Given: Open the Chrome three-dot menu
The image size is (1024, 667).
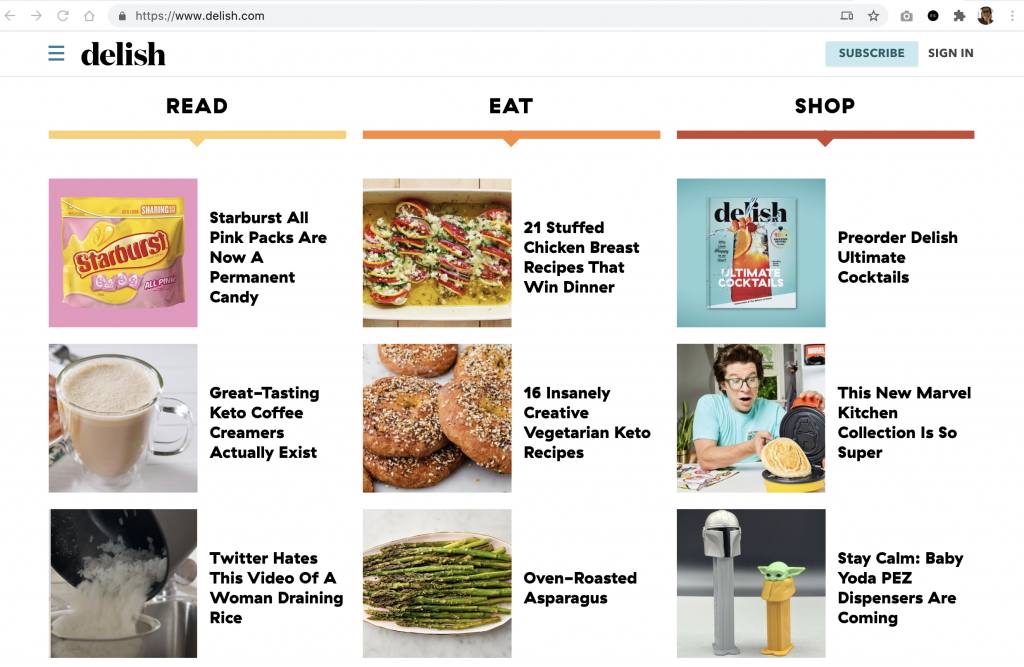Looking at the screenshot, I should 1010,16.
